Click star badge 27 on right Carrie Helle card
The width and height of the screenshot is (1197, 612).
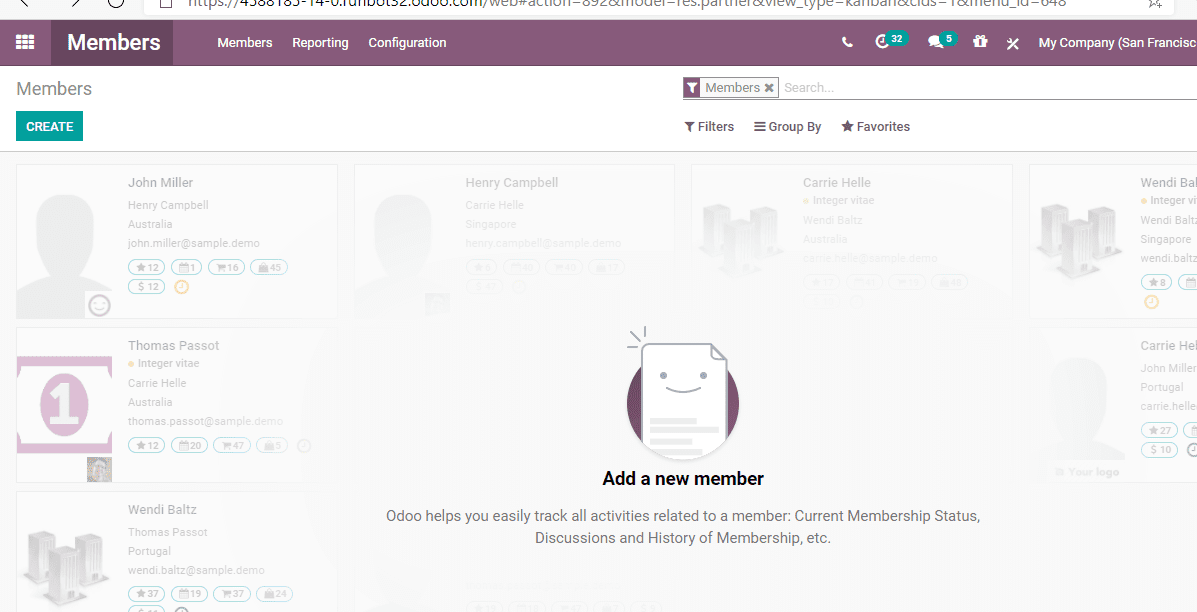click(1160, 430)
